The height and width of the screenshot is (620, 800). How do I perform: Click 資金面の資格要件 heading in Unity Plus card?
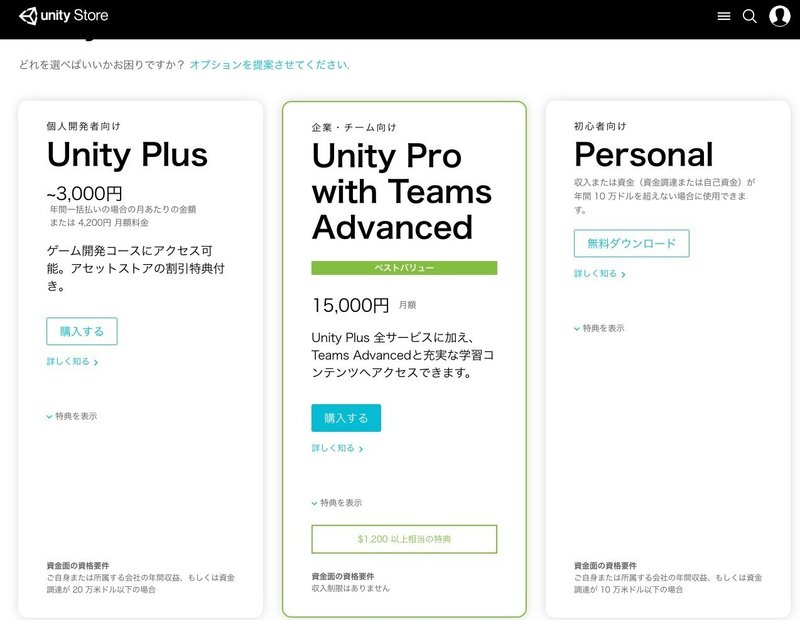(x=78, y=565)
